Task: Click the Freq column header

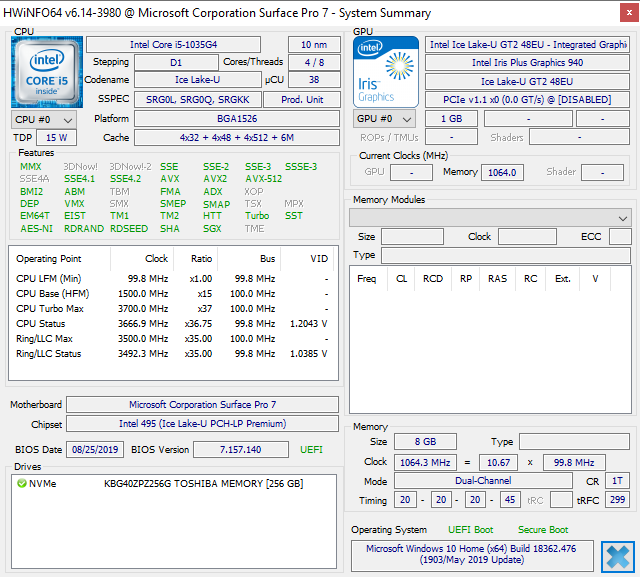Action: click(367, 279)
